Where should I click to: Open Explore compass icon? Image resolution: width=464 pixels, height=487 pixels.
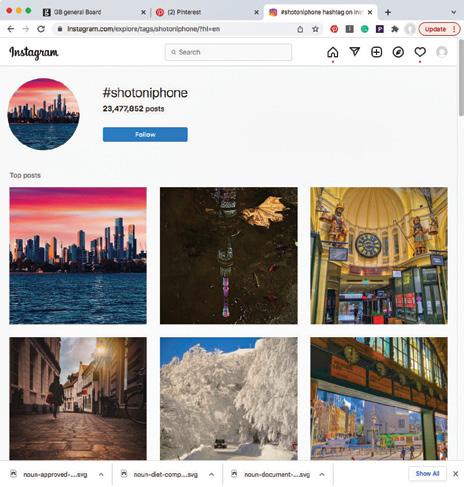398,52
